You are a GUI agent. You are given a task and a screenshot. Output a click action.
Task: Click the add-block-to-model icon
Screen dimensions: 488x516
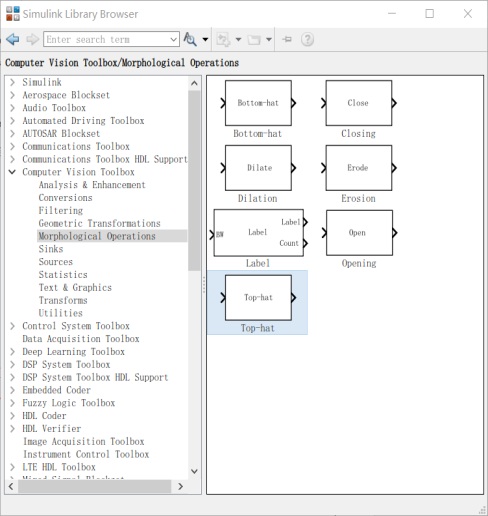[223, 40]
